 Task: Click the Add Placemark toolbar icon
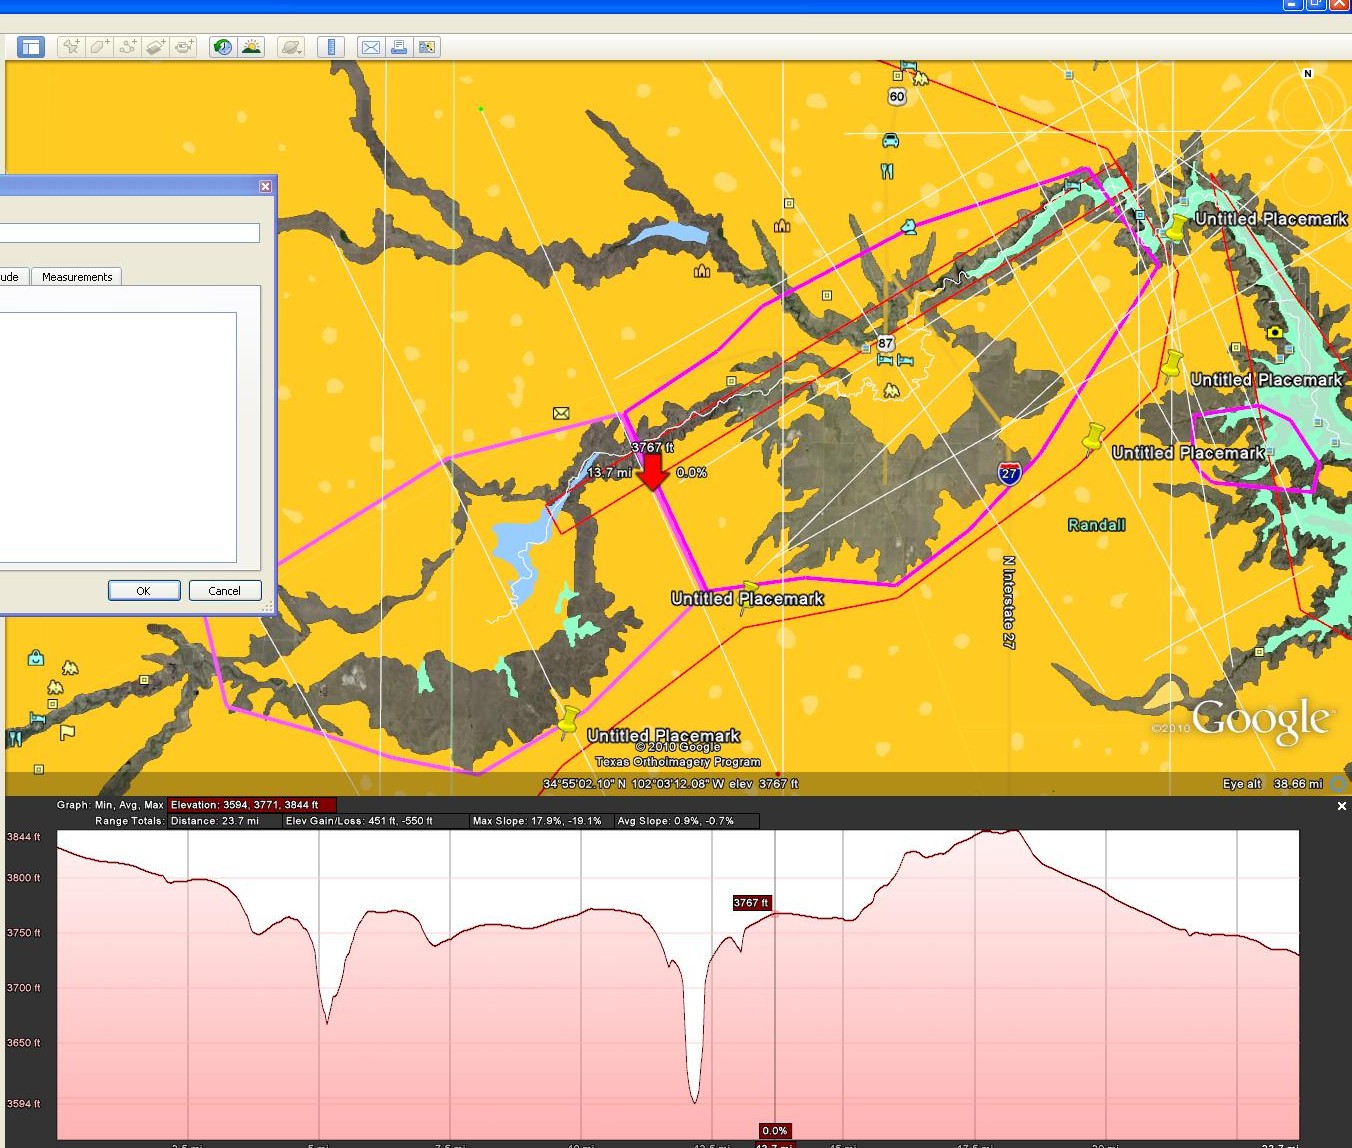click(70, 47)
